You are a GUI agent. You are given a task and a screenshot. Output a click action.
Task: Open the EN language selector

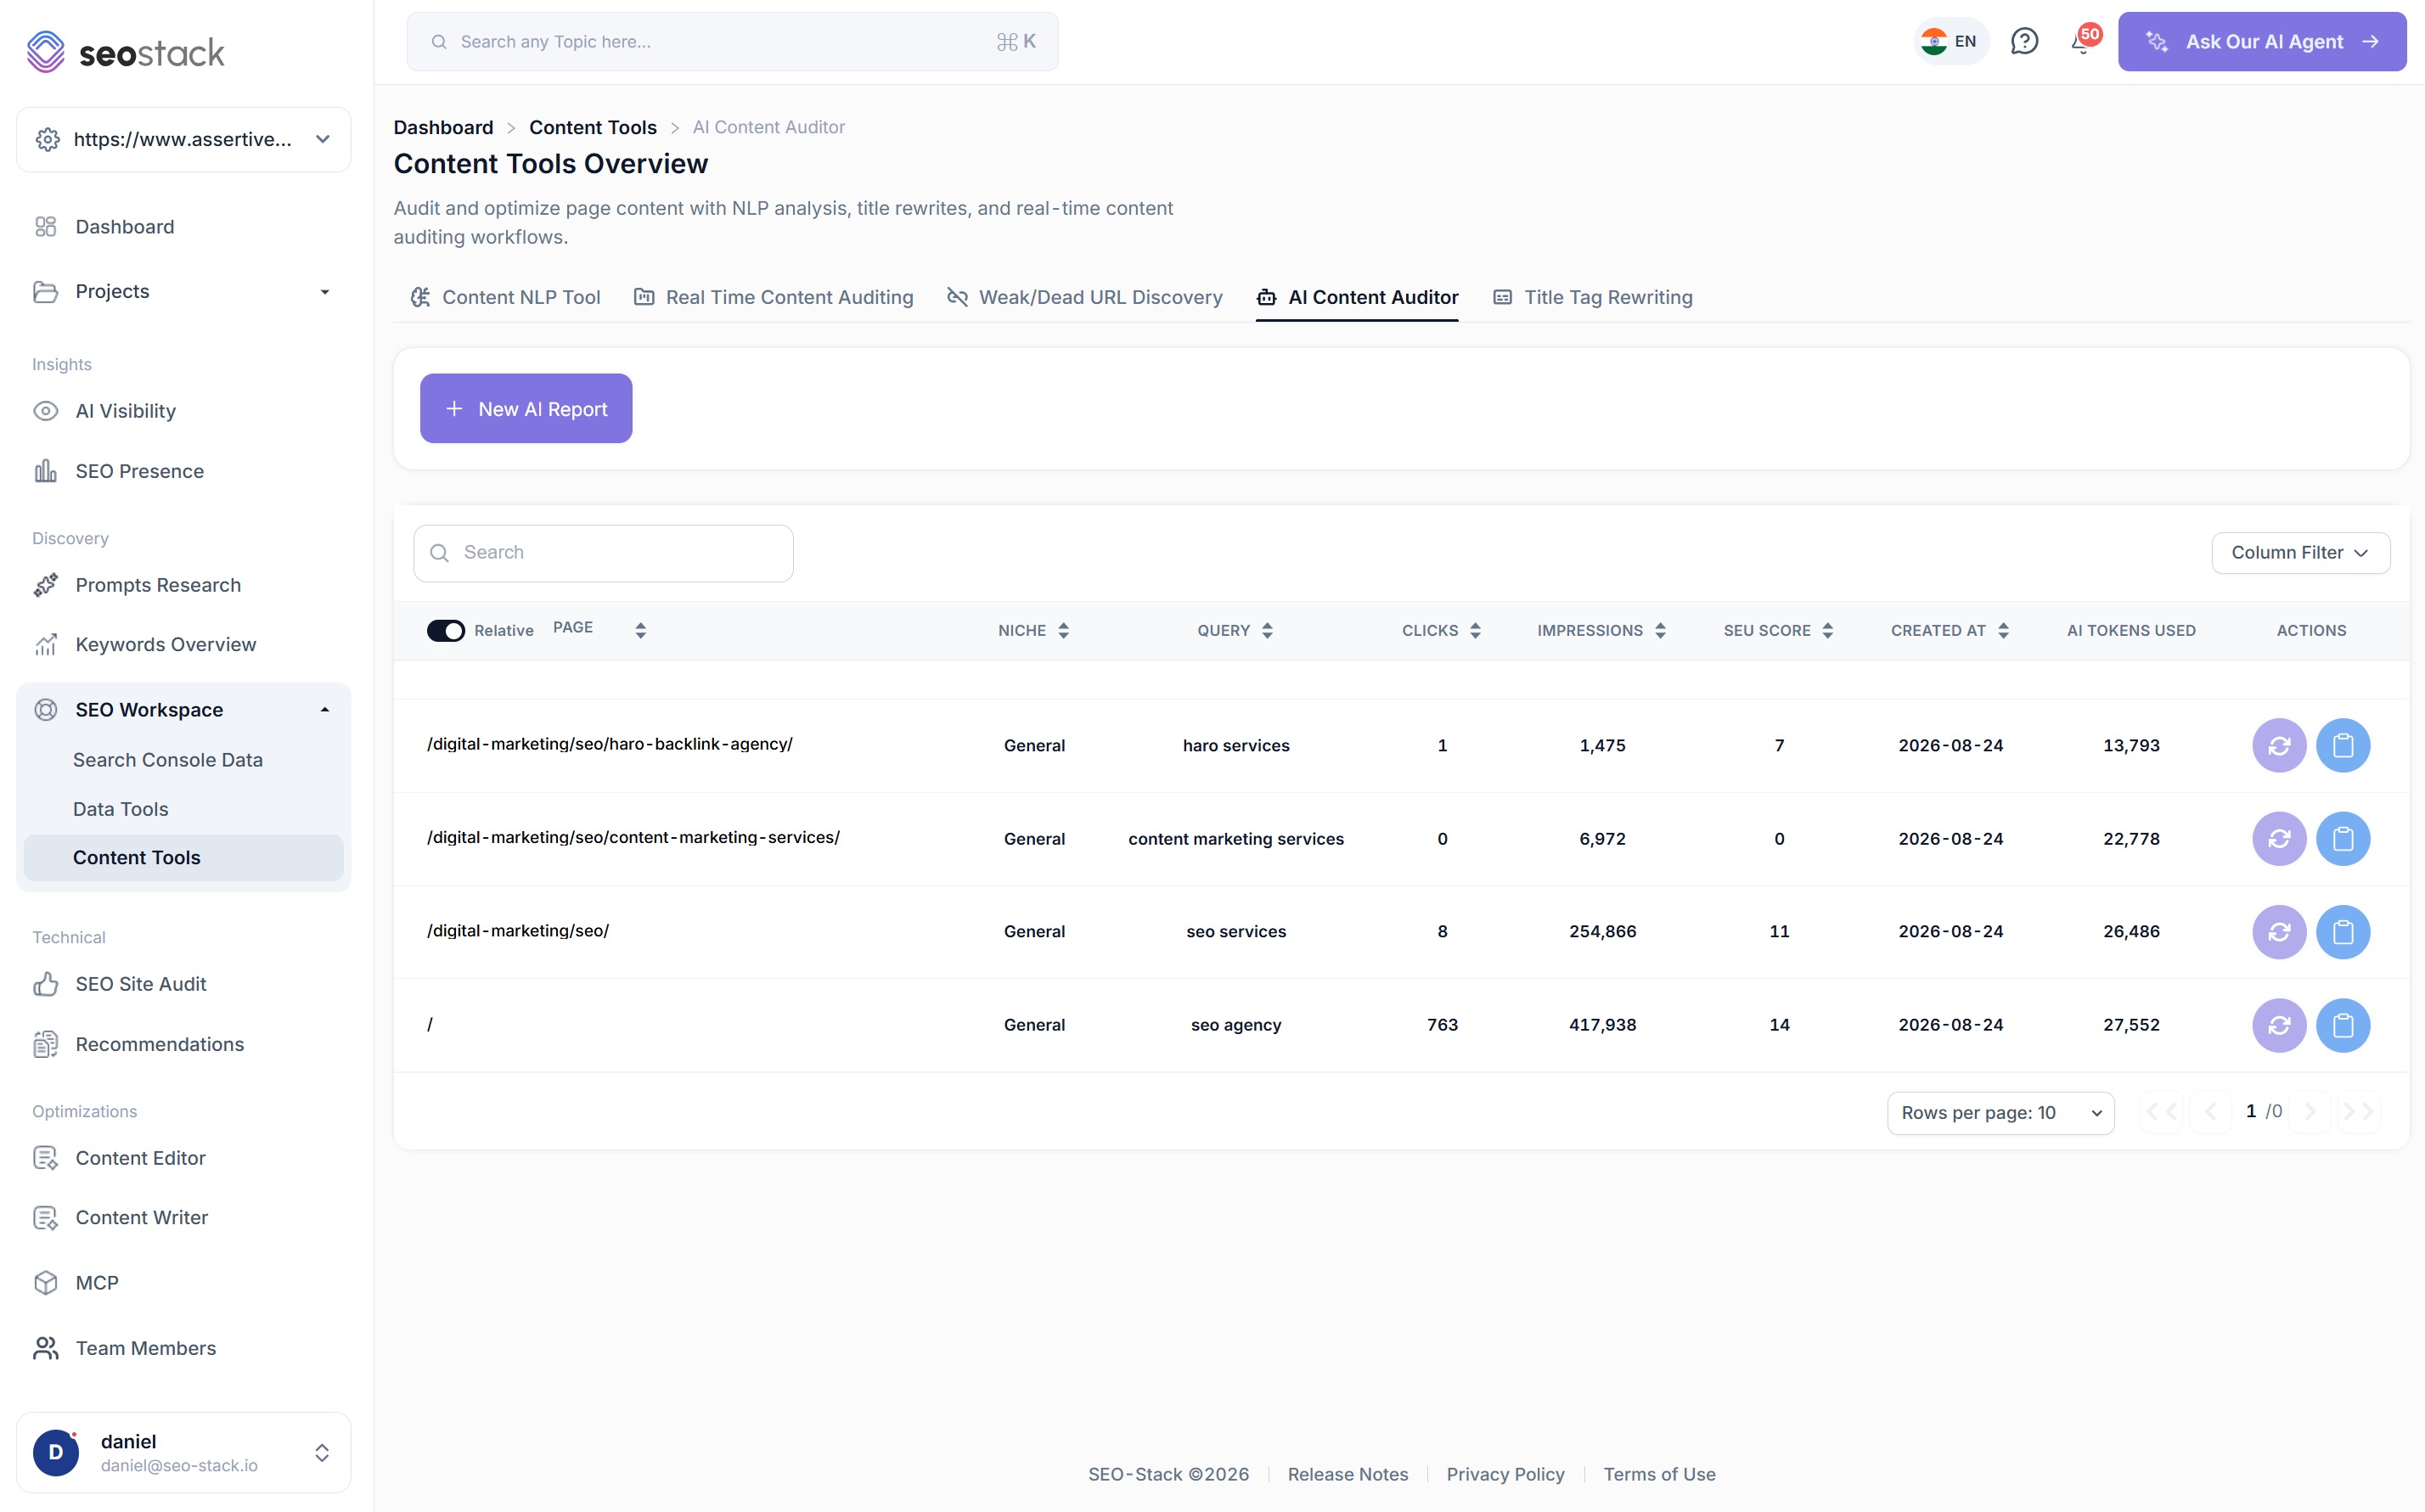[x=1950, y=41]
